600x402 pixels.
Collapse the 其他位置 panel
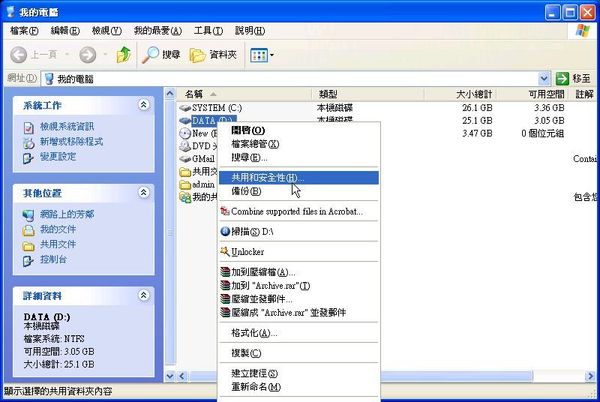pos(143,192)
